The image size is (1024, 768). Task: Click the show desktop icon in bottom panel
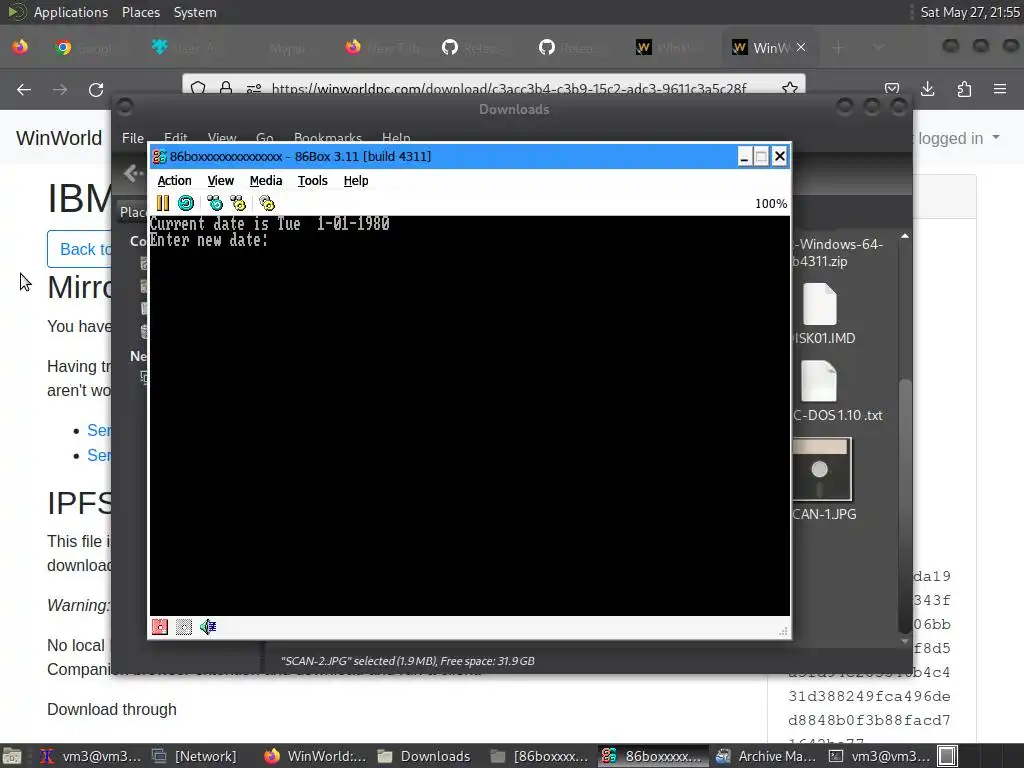[12, 756]
